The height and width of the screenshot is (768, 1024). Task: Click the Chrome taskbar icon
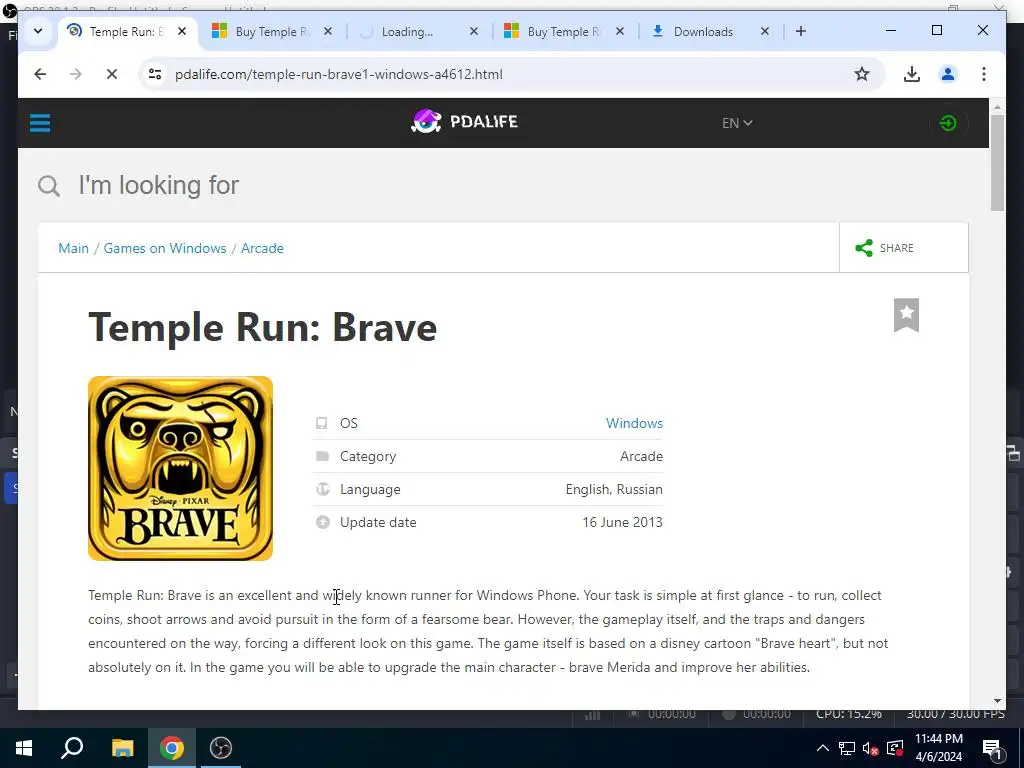[x=171, y=748]
